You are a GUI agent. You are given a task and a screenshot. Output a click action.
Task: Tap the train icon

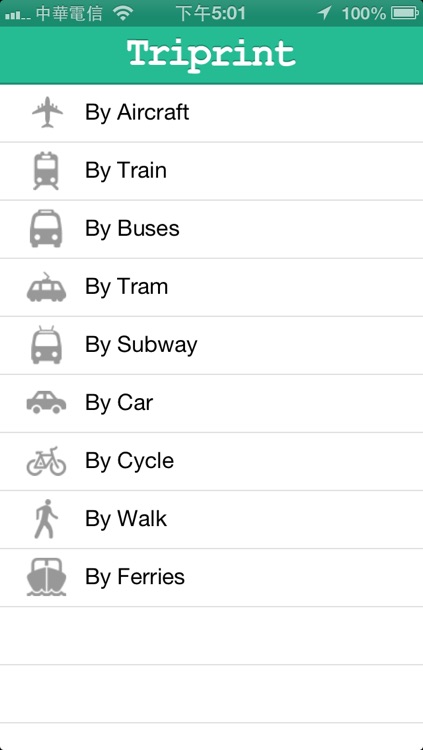pyautogui.click(x=46, y=171)
